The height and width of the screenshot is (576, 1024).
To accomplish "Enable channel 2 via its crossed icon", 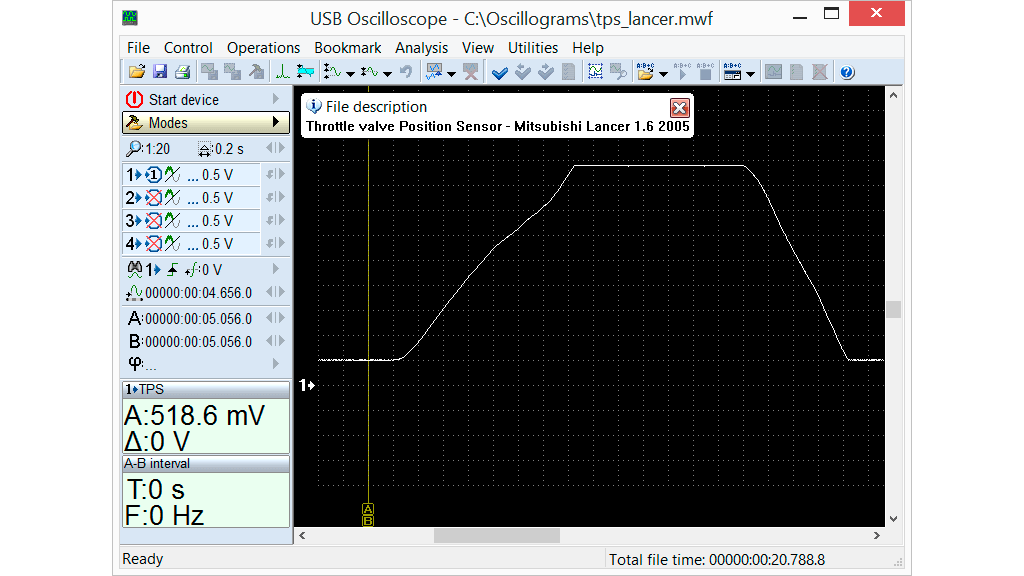I will point(153,197).
